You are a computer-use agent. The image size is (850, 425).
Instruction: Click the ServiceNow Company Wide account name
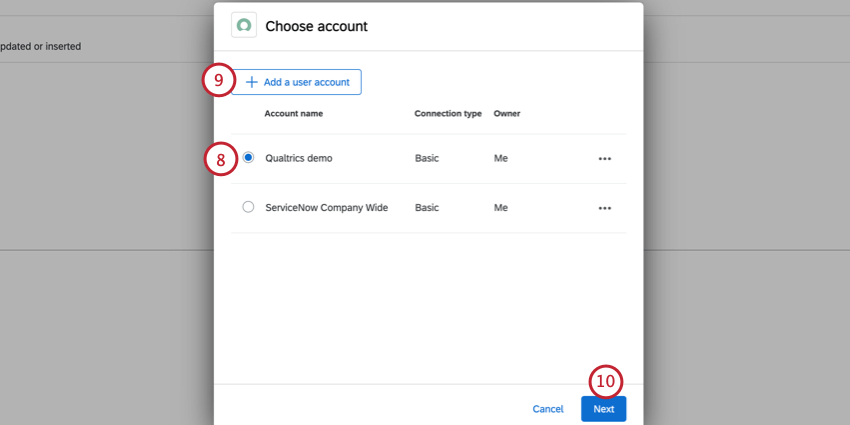[326, 208]
